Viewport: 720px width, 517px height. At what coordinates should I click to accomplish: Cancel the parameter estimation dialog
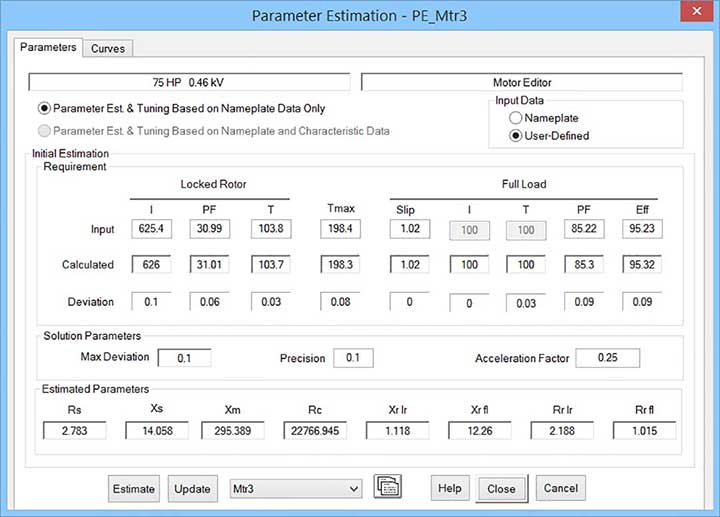(560, 489)
